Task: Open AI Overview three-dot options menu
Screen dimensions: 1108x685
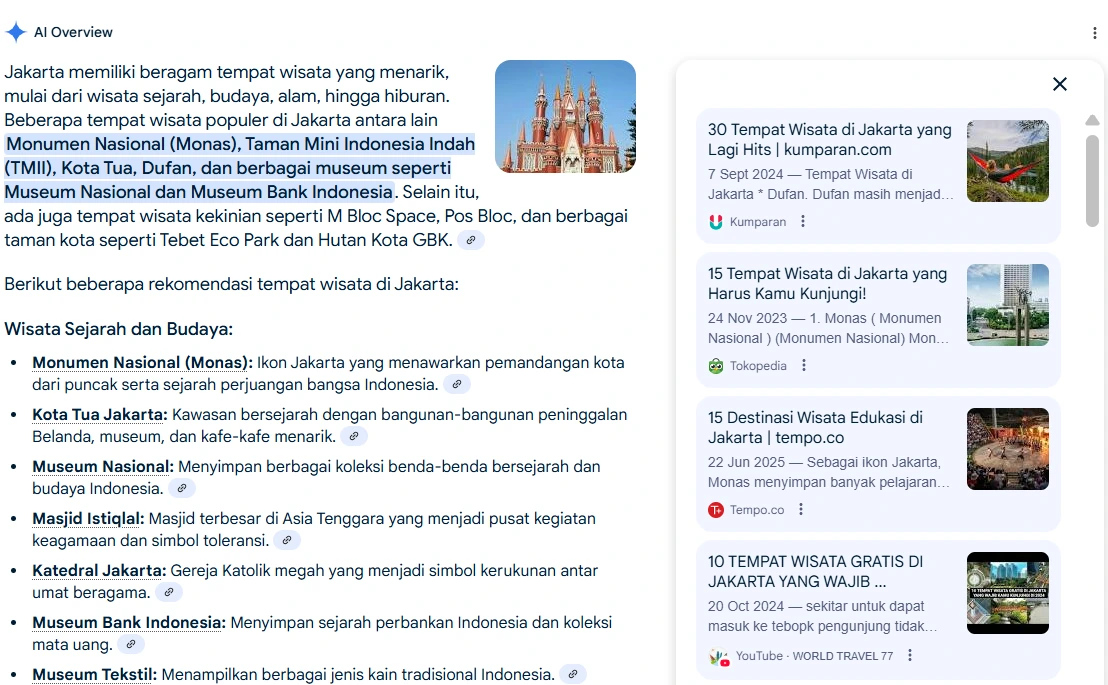Action: pyautogui.click(x=1094, y=33)
